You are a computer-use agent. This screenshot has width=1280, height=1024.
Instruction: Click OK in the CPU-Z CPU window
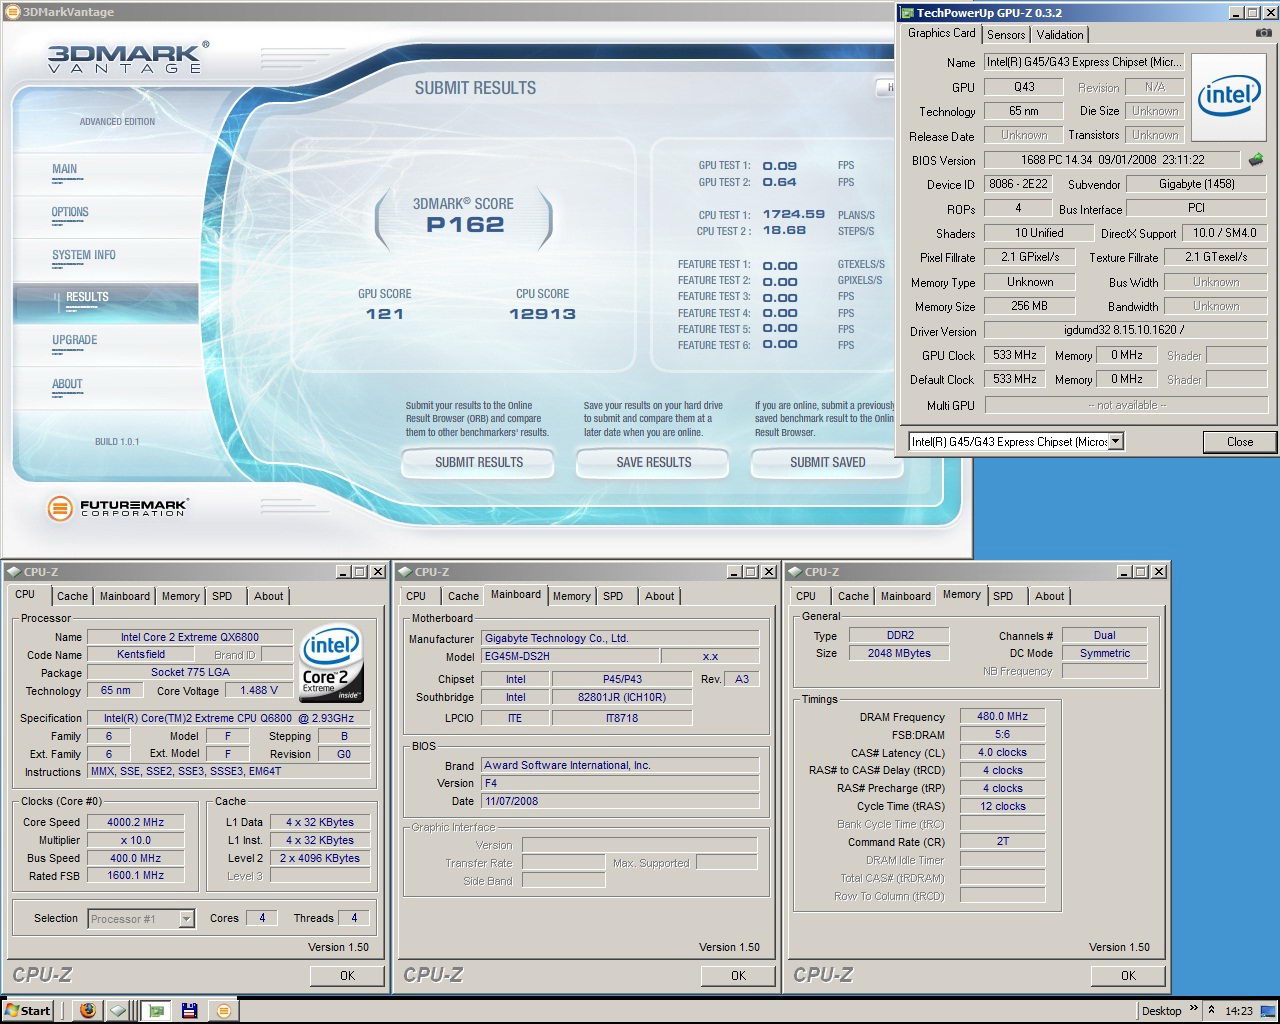coord(347,975)
